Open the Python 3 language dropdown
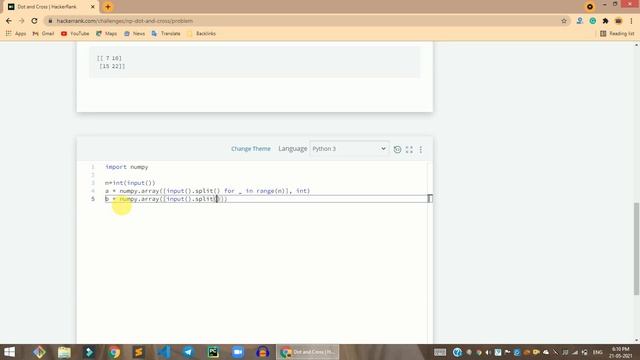 349,149
